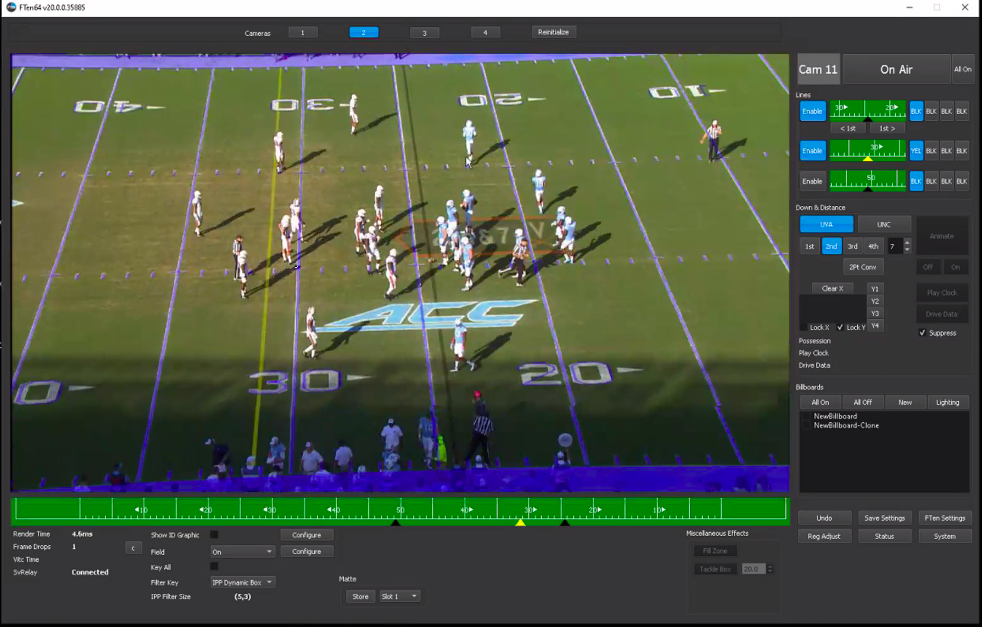Click the '1st >' button
The image size is (982, 627).
[x=887, y=128]
